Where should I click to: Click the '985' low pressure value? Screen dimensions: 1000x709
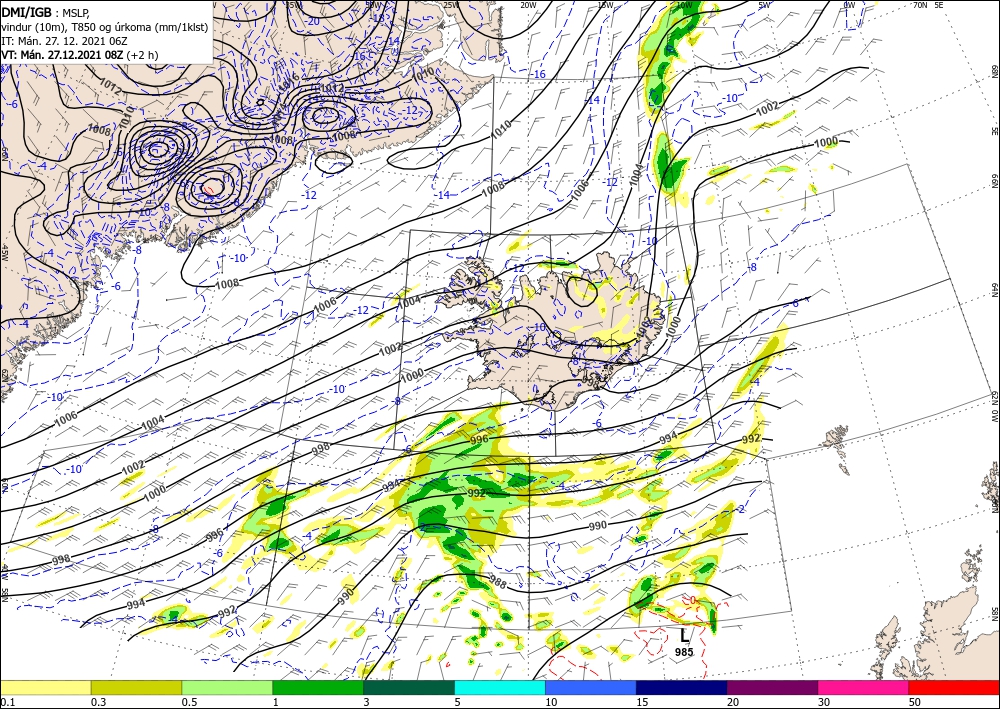click(684, 652)
